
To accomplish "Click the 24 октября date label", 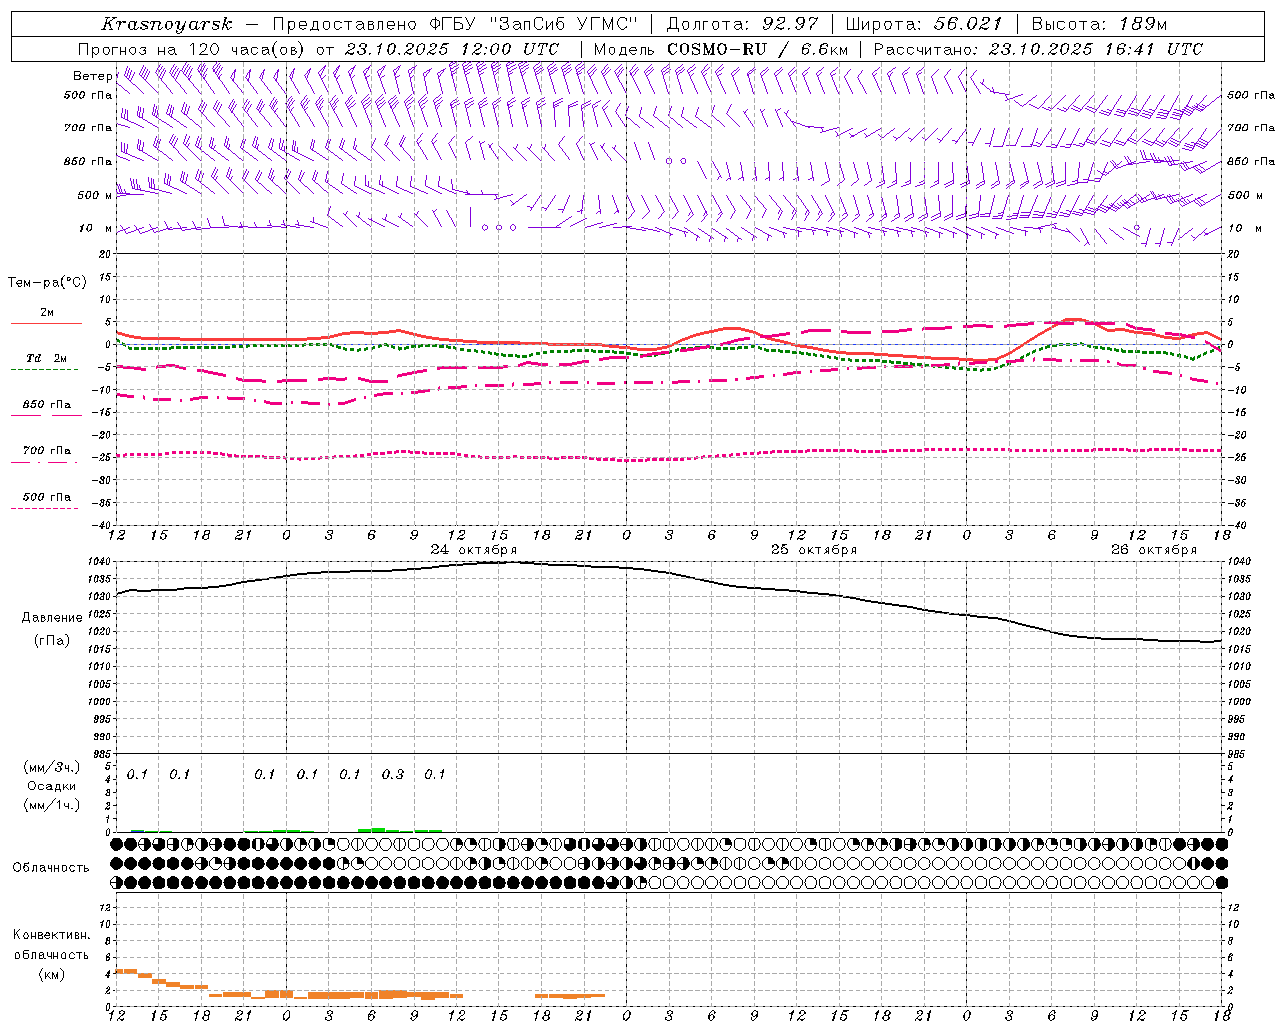I will (474, 550).
